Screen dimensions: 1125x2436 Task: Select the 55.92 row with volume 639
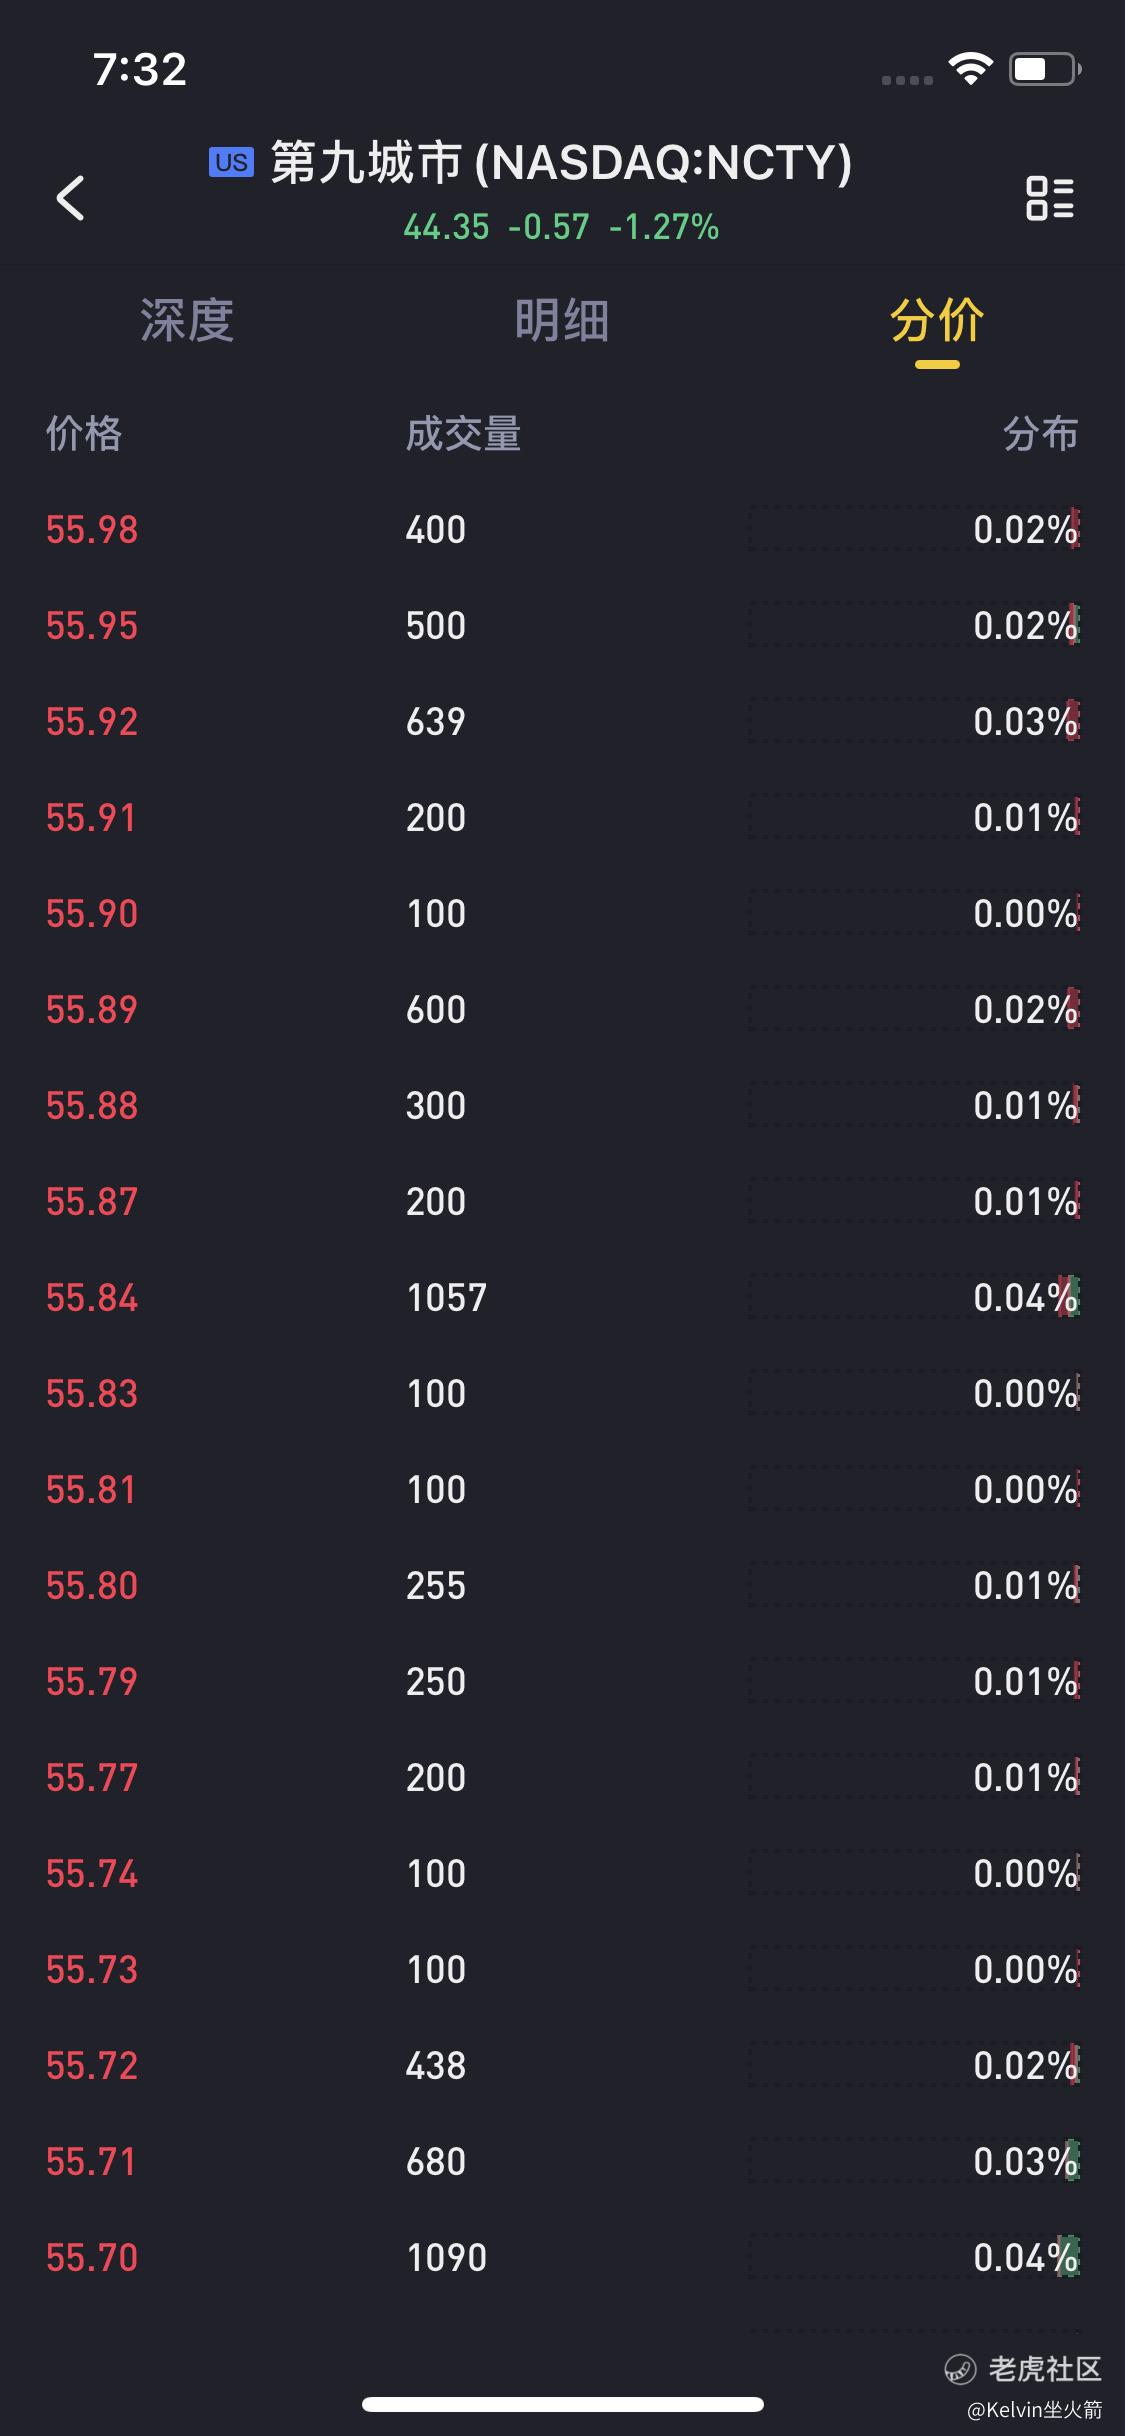(x=562, y=721)
